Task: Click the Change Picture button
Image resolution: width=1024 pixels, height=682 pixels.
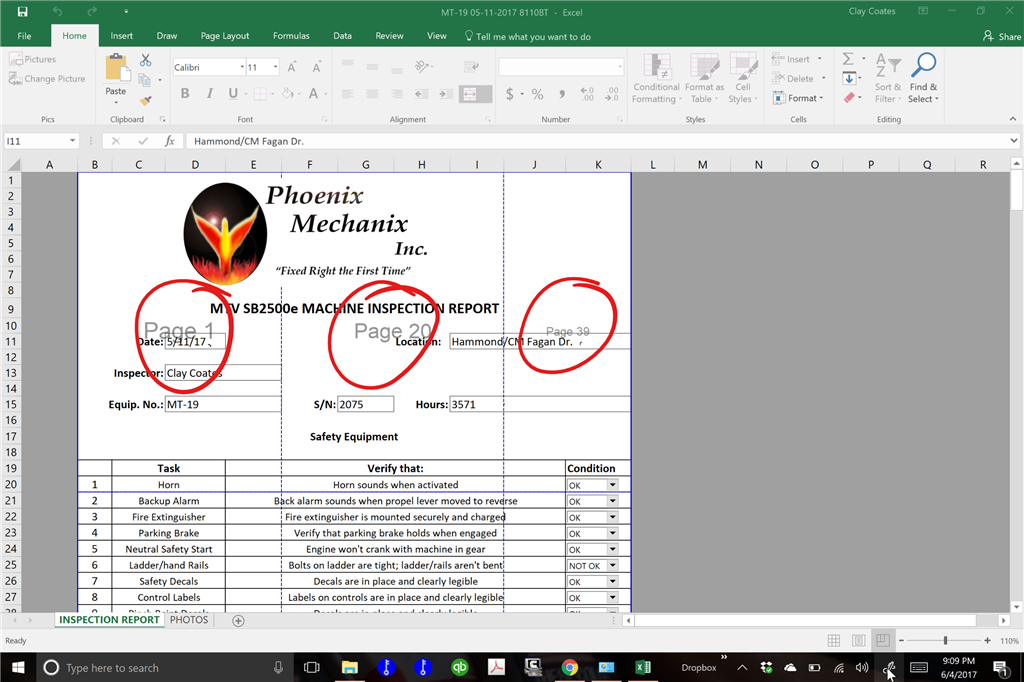Action: [x=47, y=78]
